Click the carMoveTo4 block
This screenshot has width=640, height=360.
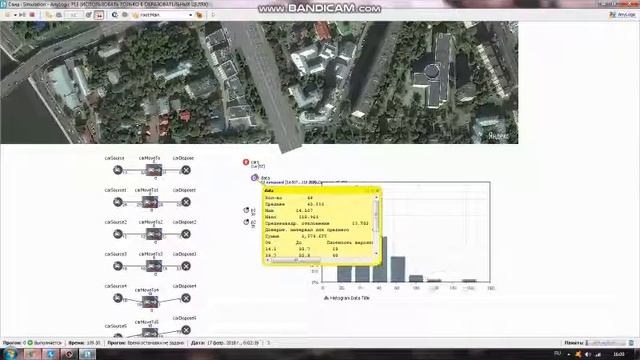[x=150, y=302]
